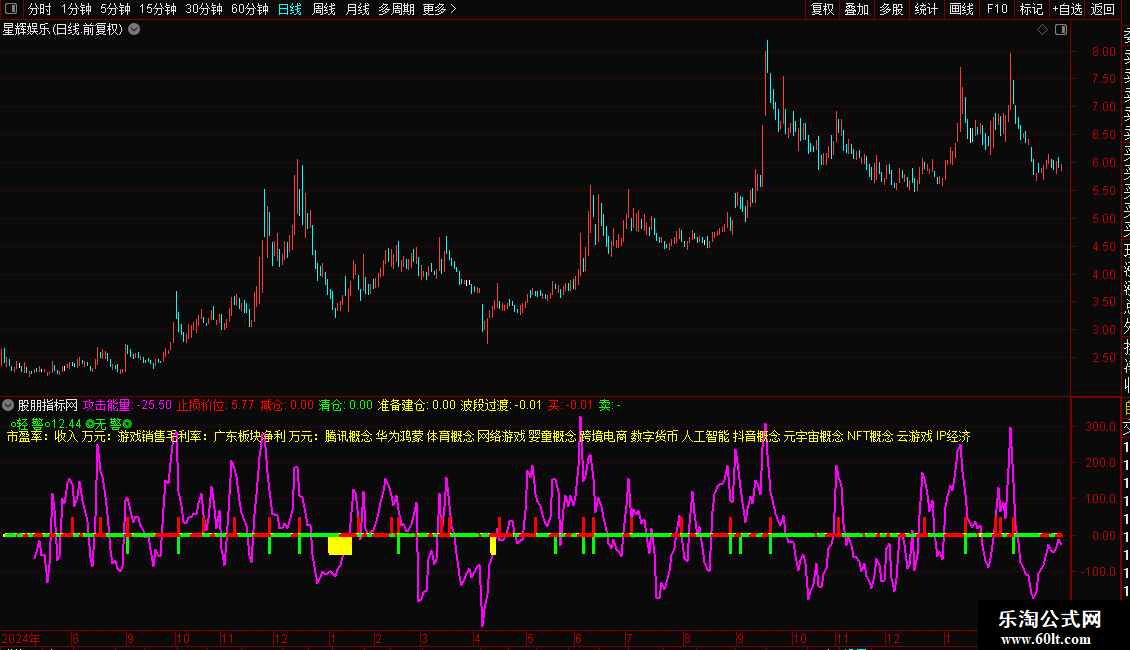Click the 返回 back button

(x=1103, y=9)
